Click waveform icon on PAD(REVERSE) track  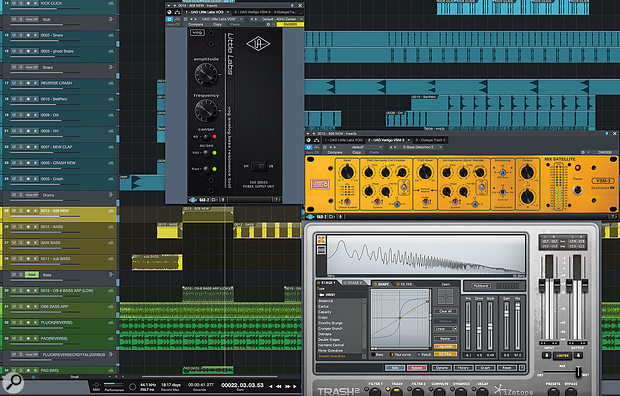click(111, 339)
